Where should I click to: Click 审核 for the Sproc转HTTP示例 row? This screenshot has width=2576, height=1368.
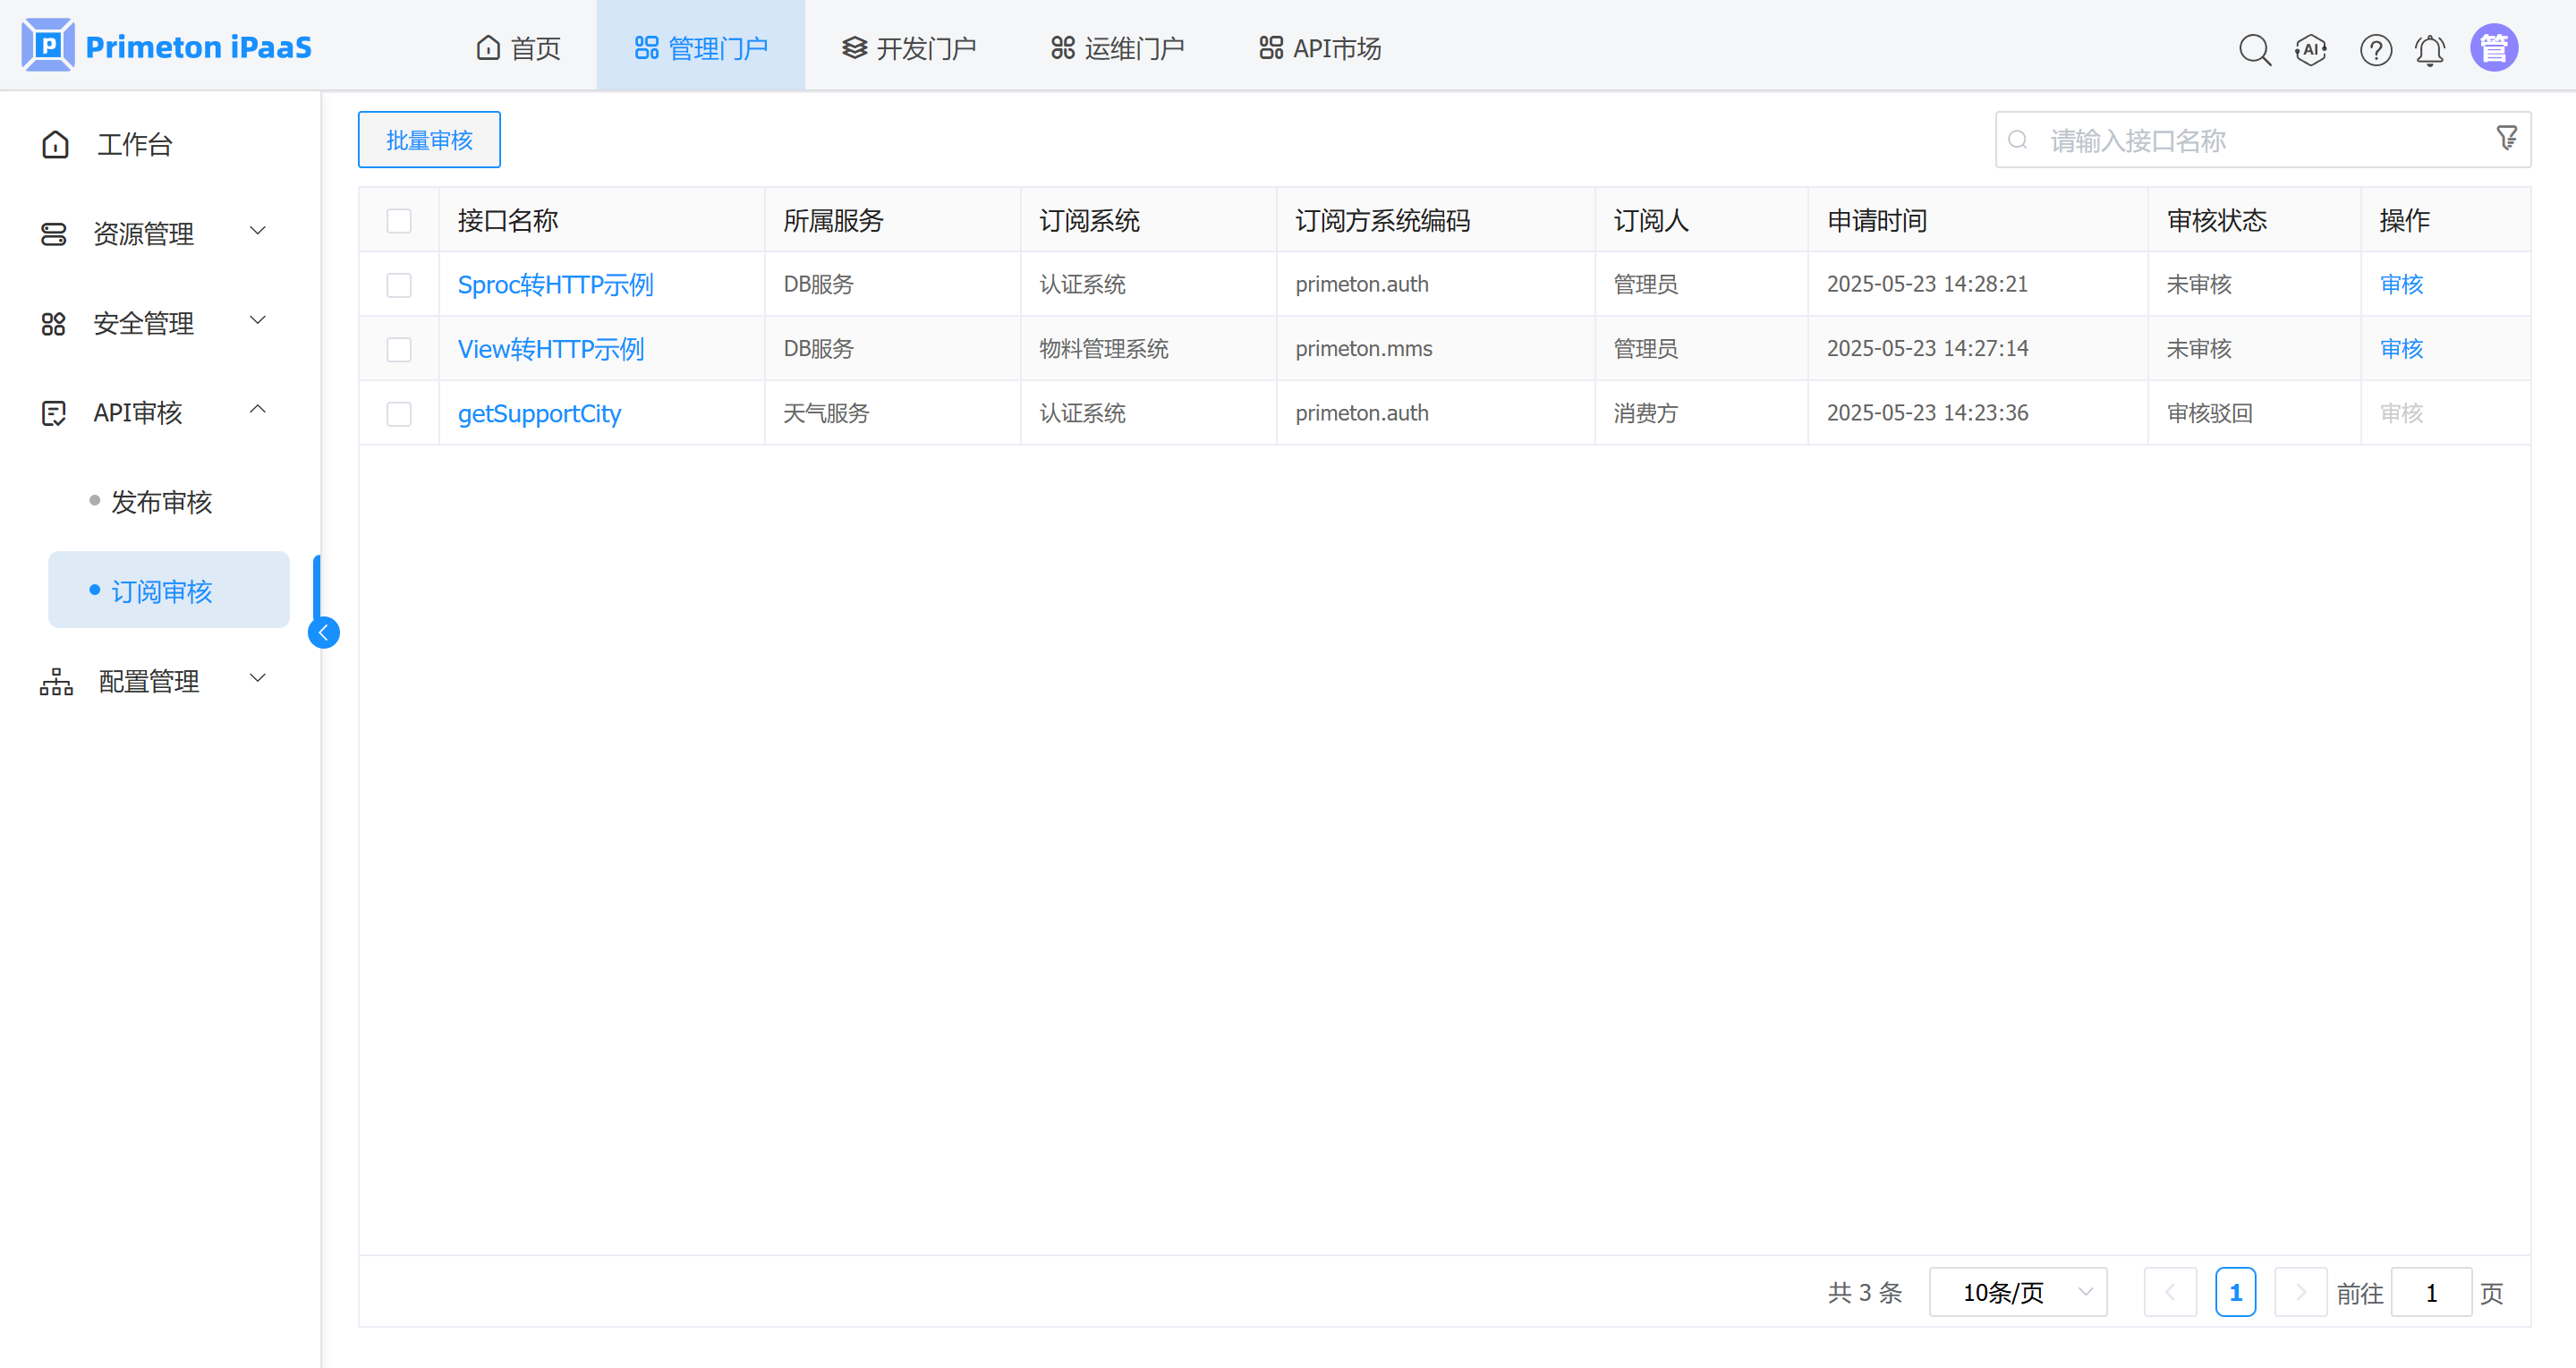2400,284
